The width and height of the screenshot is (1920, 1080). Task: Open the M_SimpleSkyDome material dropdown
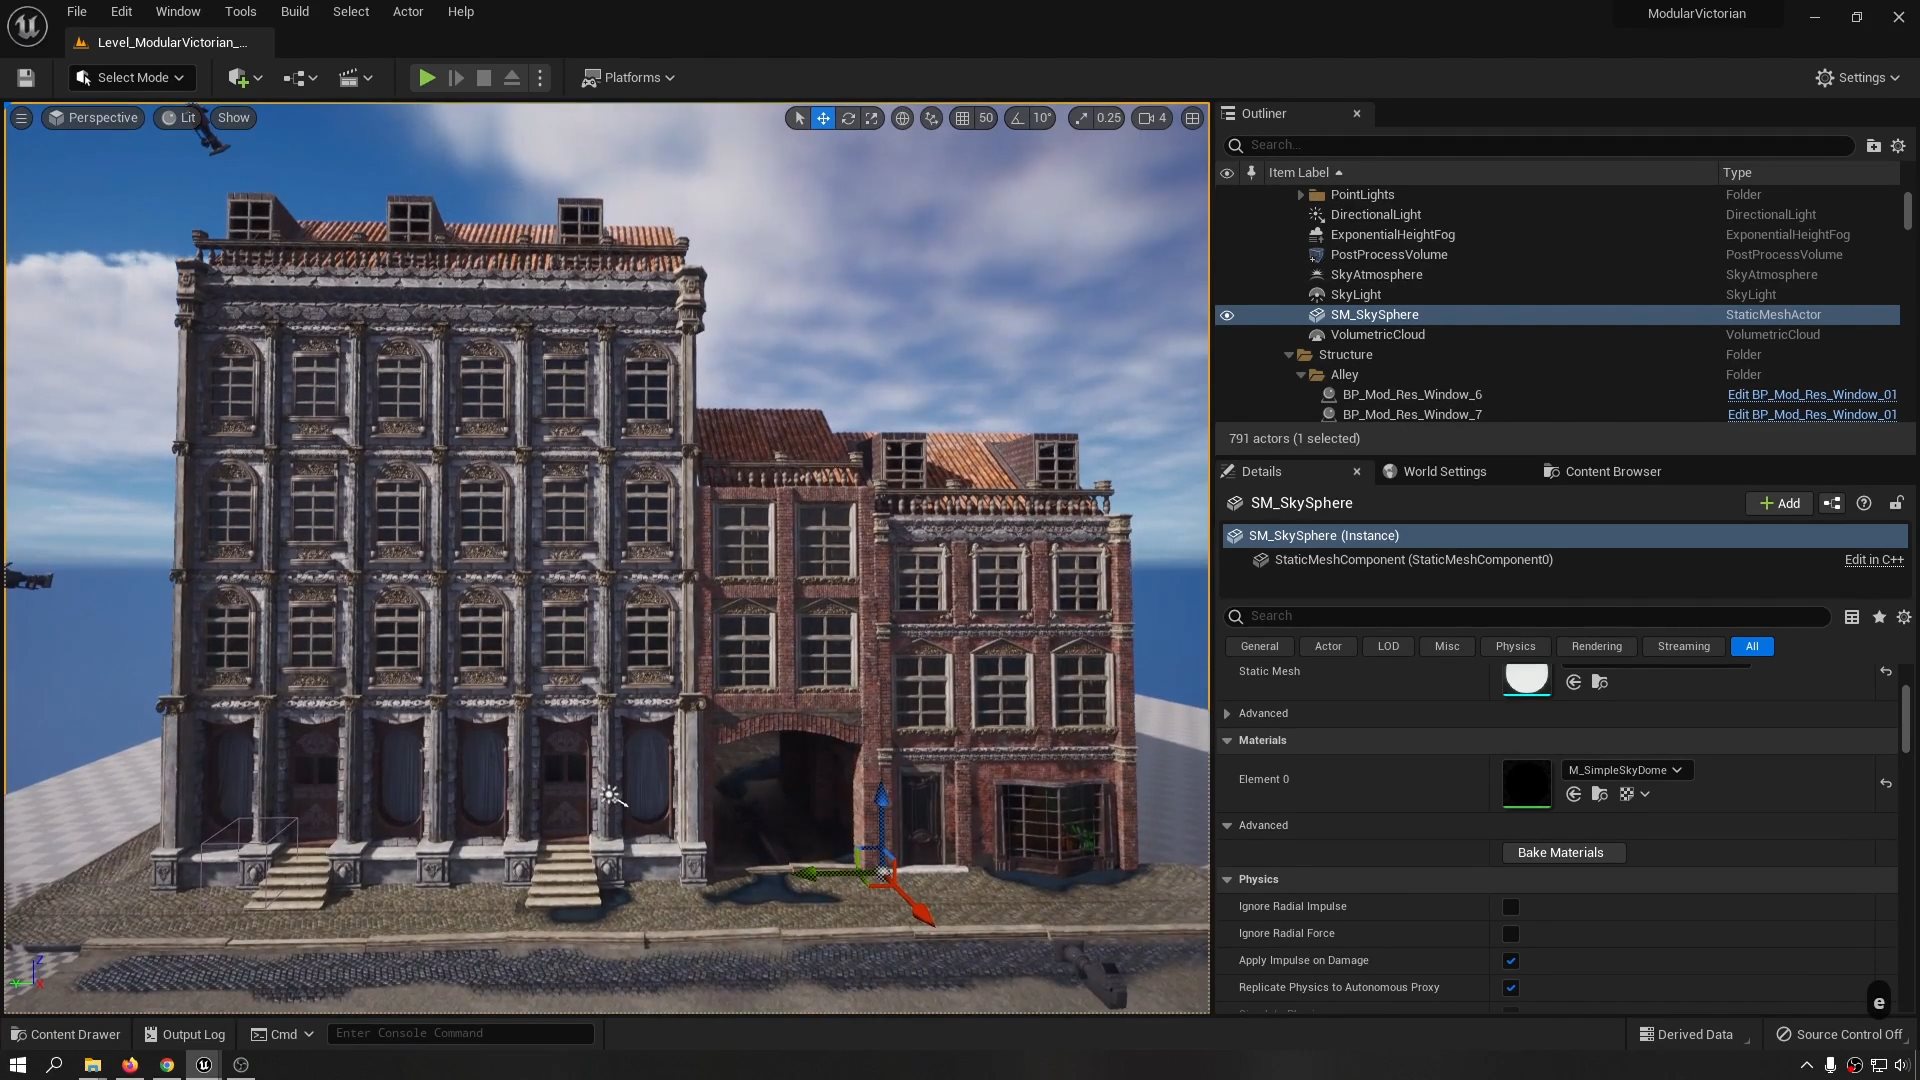(1625, 770)
